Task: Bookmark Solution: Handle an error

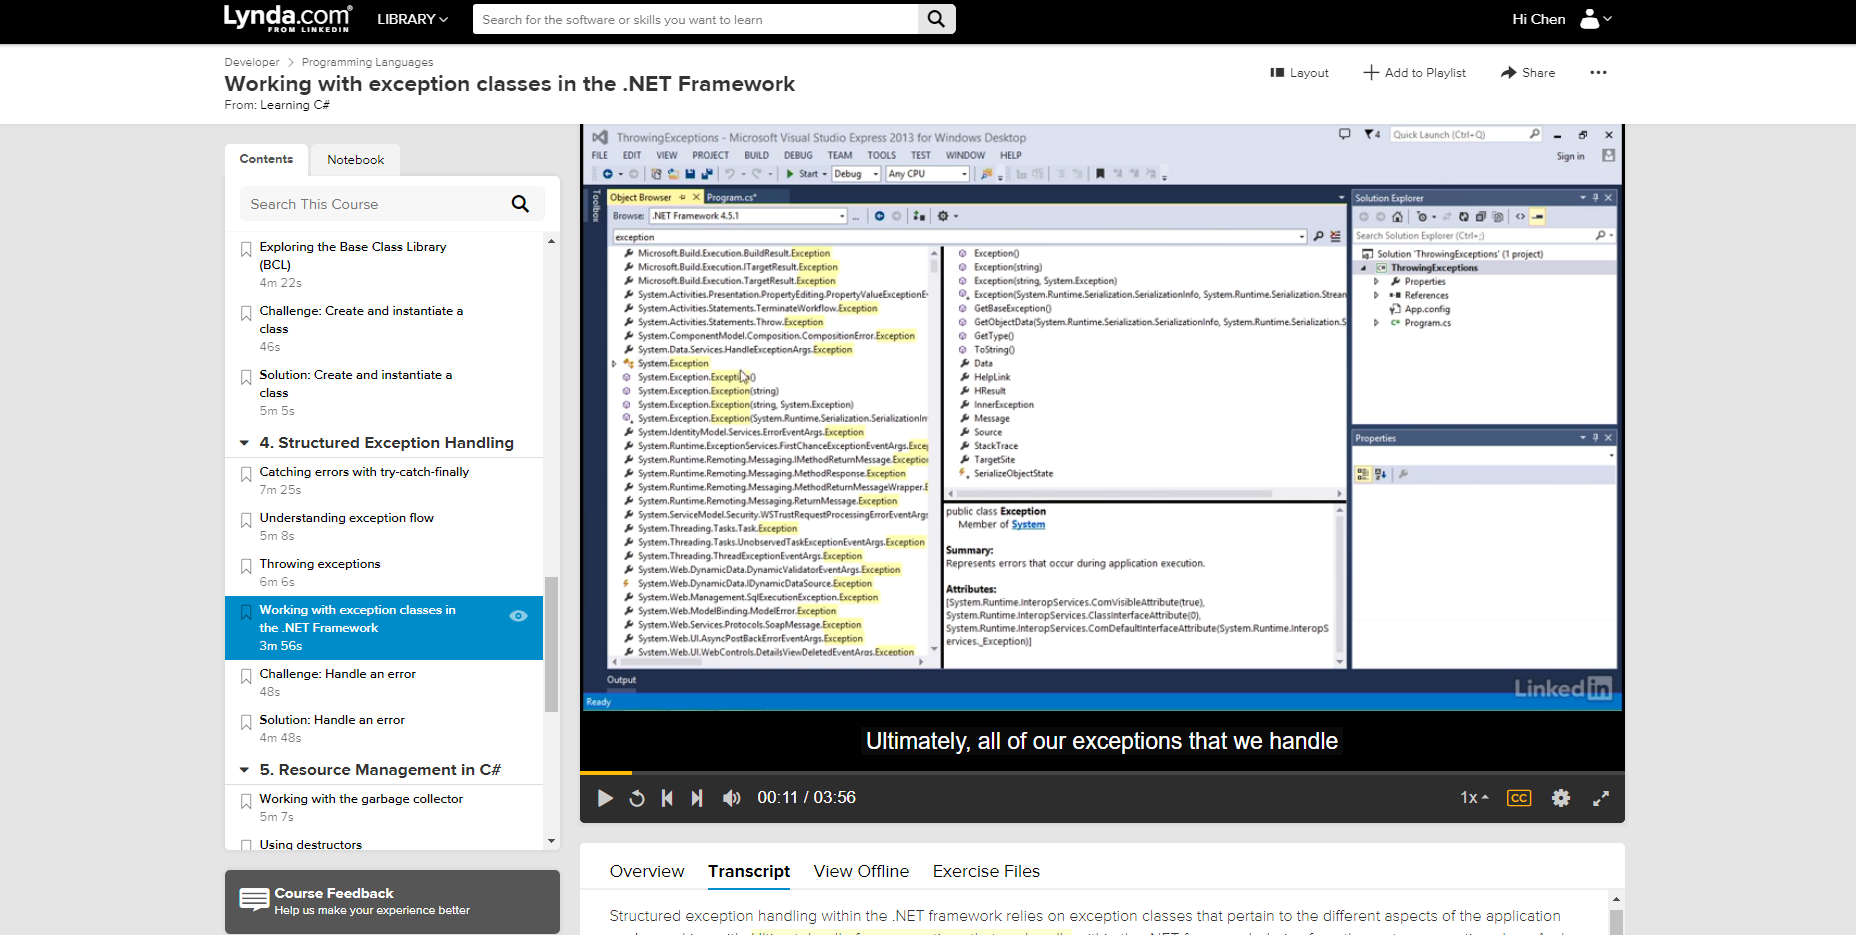Action: (246, 722)
